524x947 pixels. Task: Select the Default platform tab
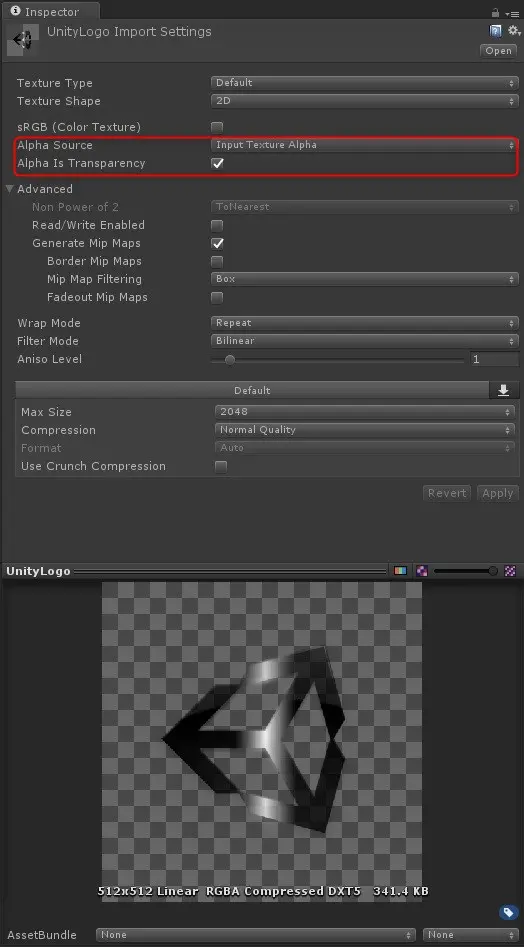[x=252, y=391]
